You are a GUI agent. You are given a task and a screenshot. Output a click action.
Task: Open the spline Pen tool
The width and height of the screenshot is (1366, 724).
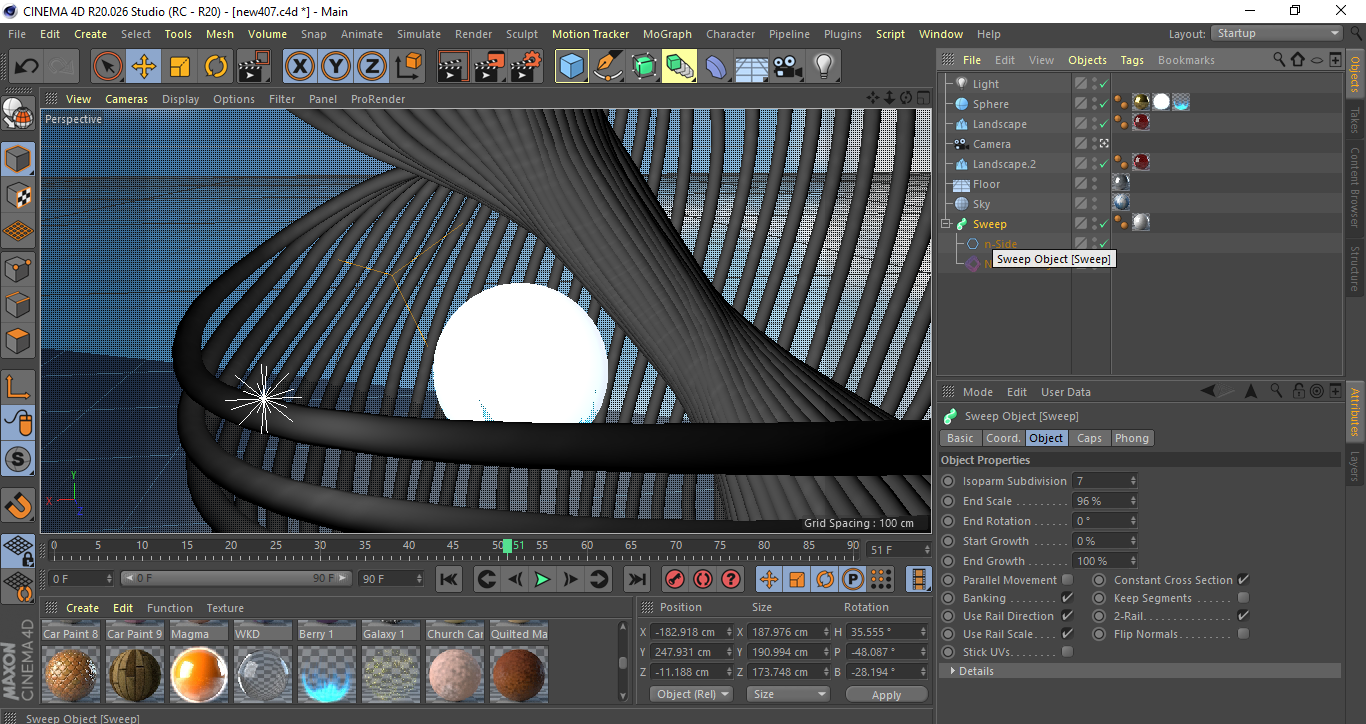point(608,67)
